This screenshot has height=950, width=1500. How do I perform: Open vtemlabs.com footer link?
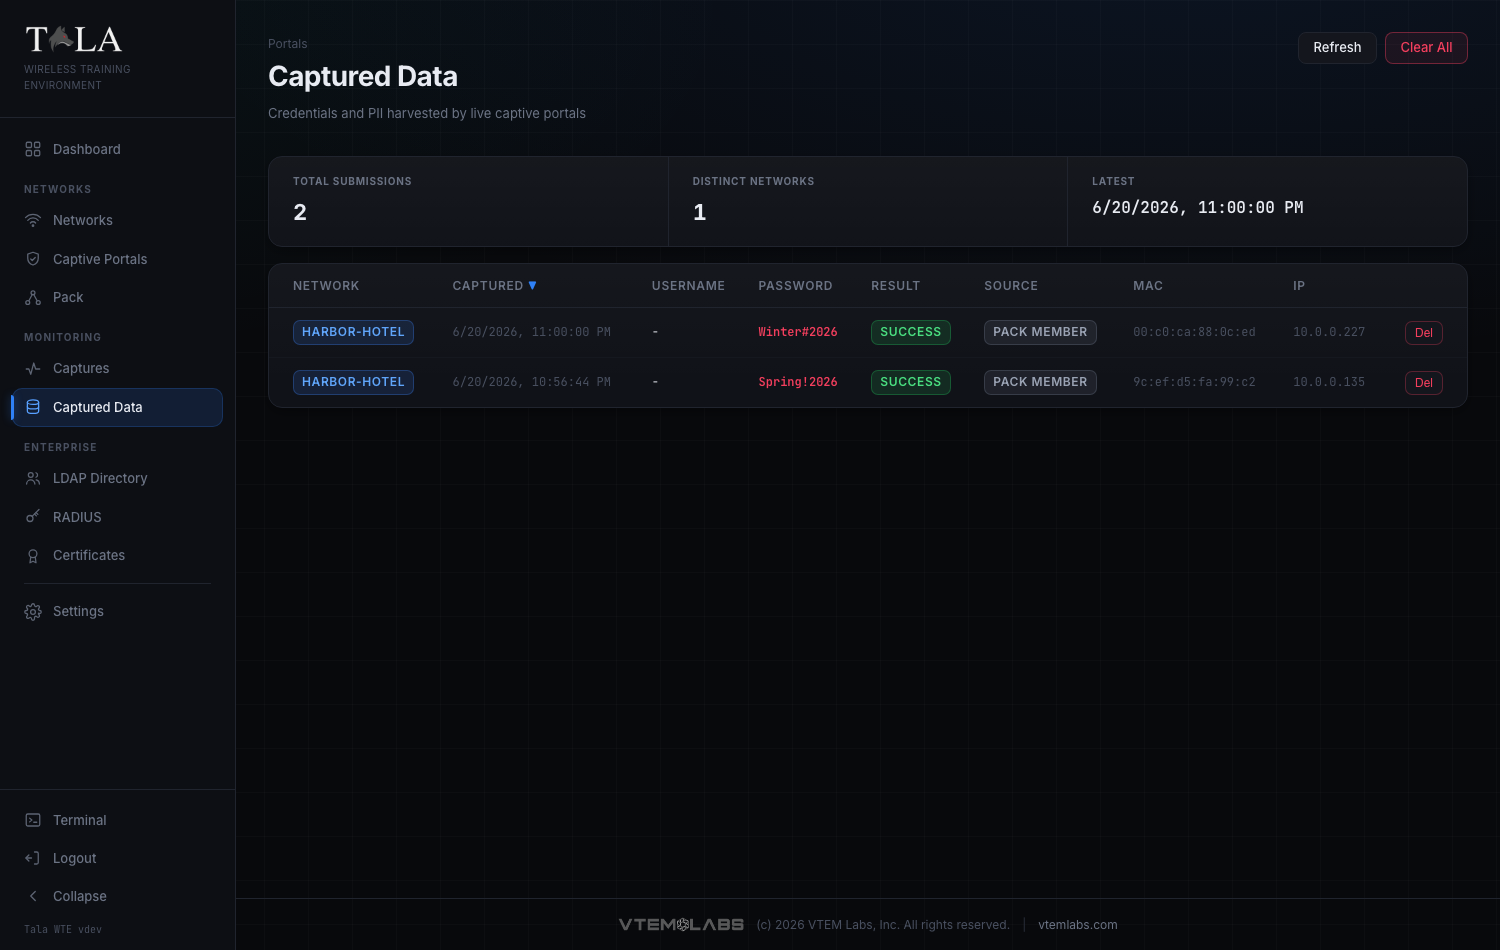(1078, 925)
